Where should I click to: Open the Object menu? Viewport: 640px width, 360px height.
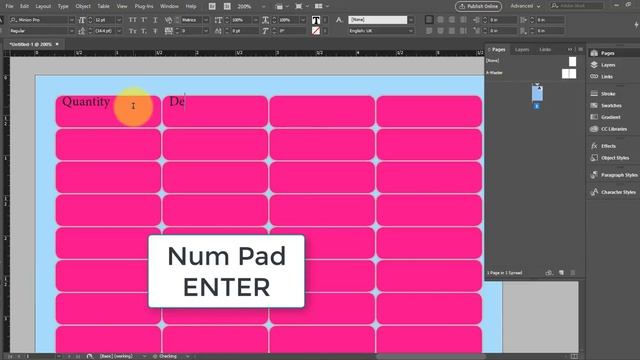[x=83, y=6]
